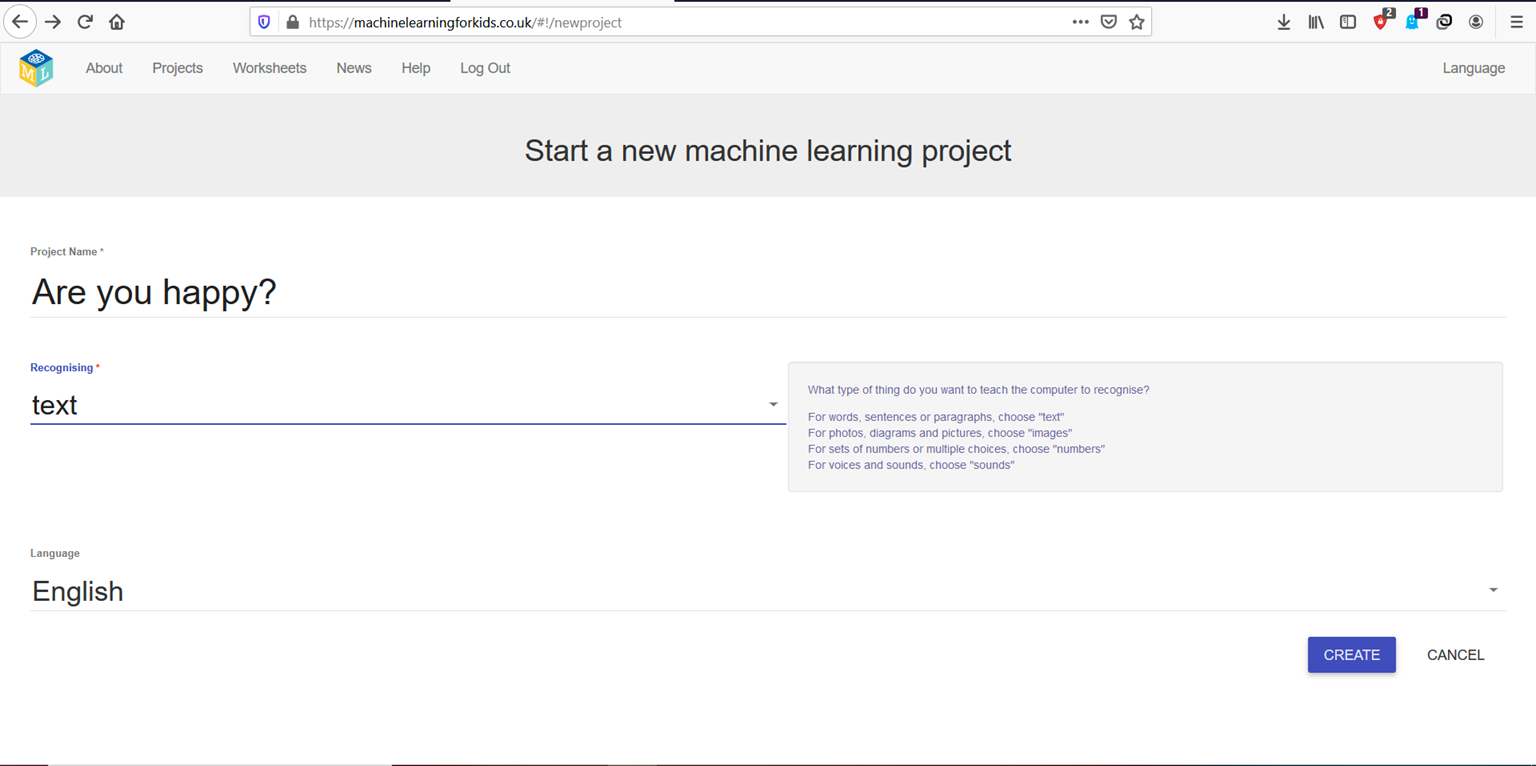Open the Firefox downloads panel
The image size is (1536, 766).
tap(1283, 21)
